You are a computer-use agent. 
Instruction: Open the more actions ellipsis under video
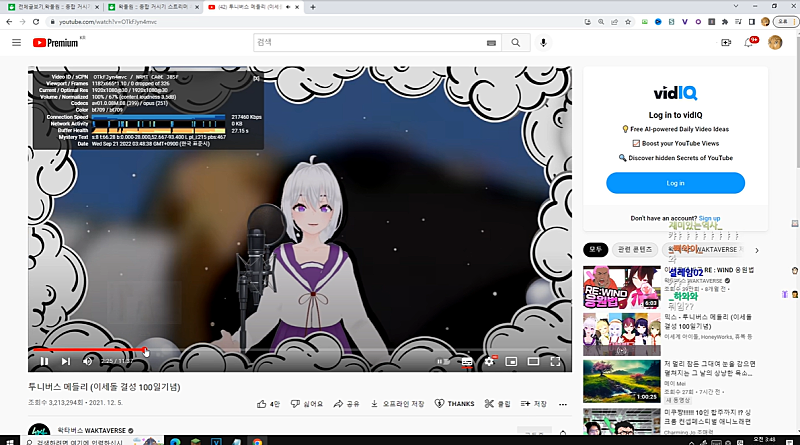563,404
